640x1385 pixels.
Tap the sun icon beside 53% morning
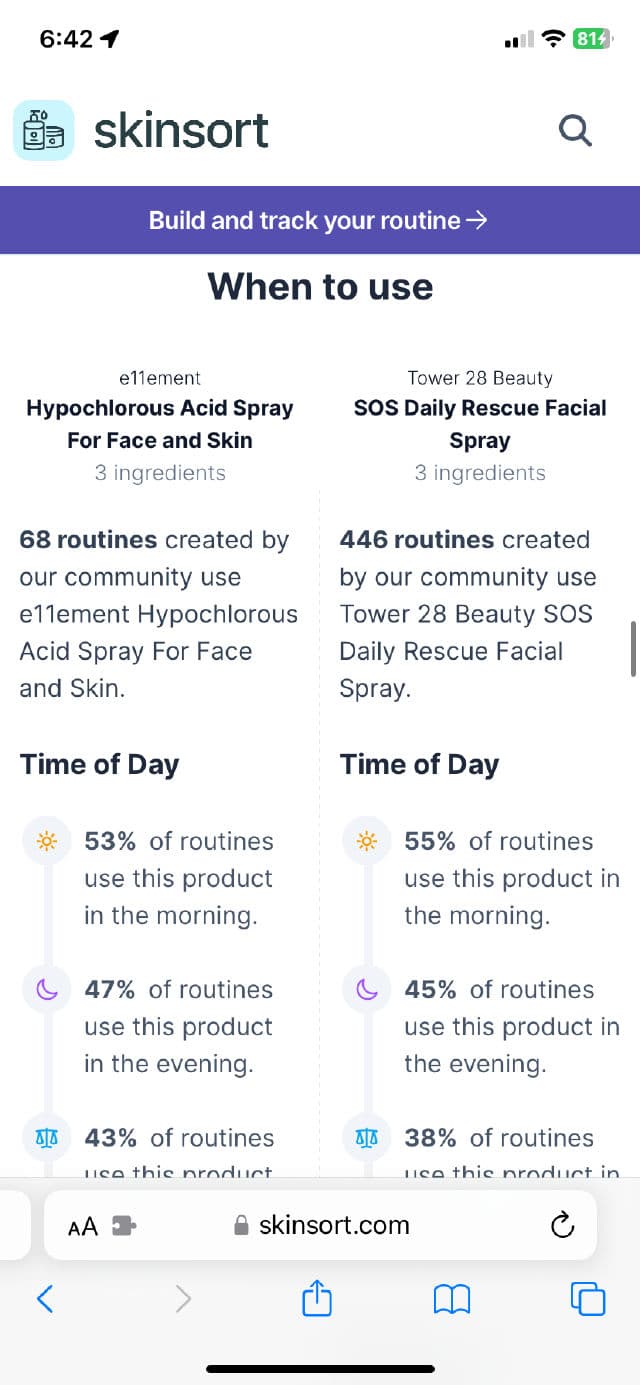[x=46, y=842]
